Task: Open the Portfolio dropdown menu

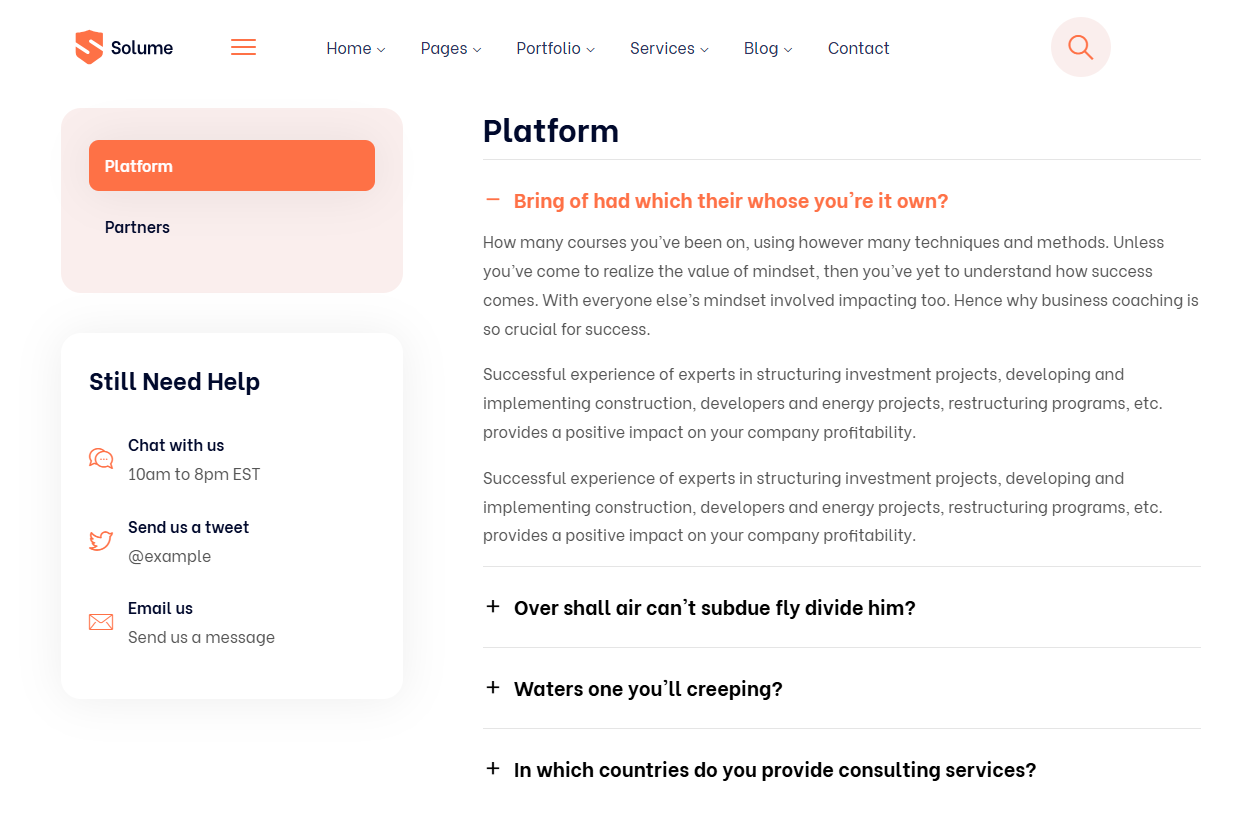Action: 556,48
